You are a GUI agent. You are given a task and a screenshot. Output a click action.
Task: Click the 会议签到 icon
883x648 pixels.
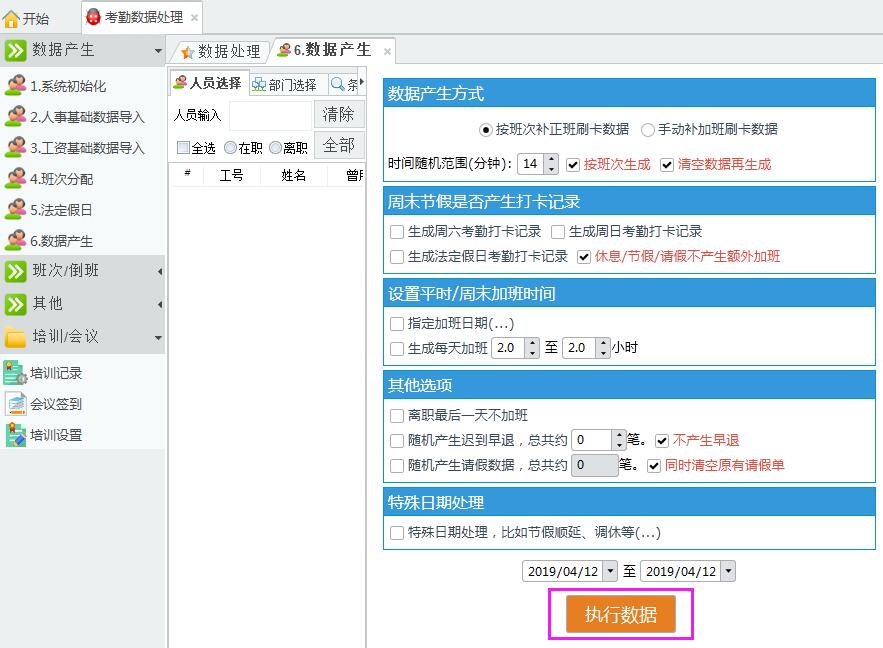coord(16,404)
